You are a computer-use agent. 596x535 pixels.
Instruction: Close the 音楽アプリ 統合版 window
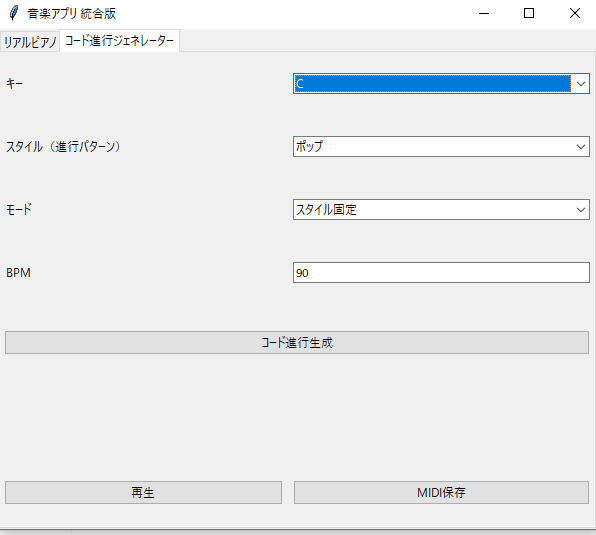click(575, 13)
